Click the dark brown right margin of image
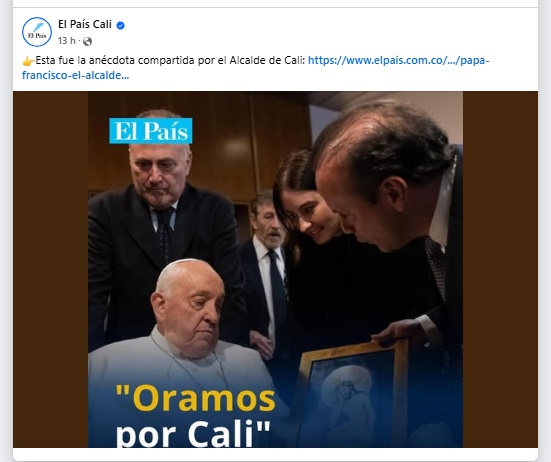Screen dimensions: 551x462 click(x=500, y=269)
